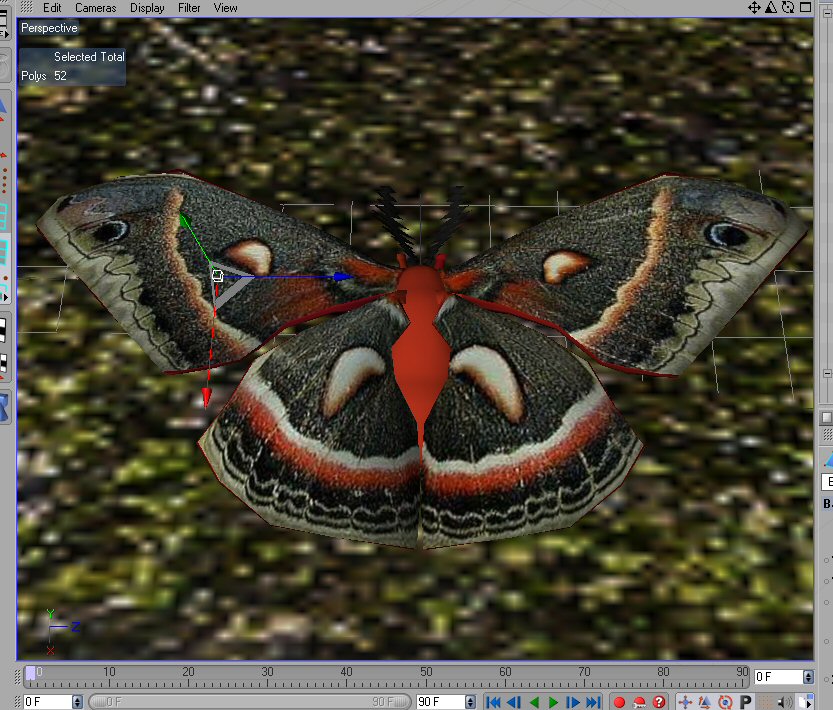
Task: Click the viewport move camera icon
Action: (753, 7)
